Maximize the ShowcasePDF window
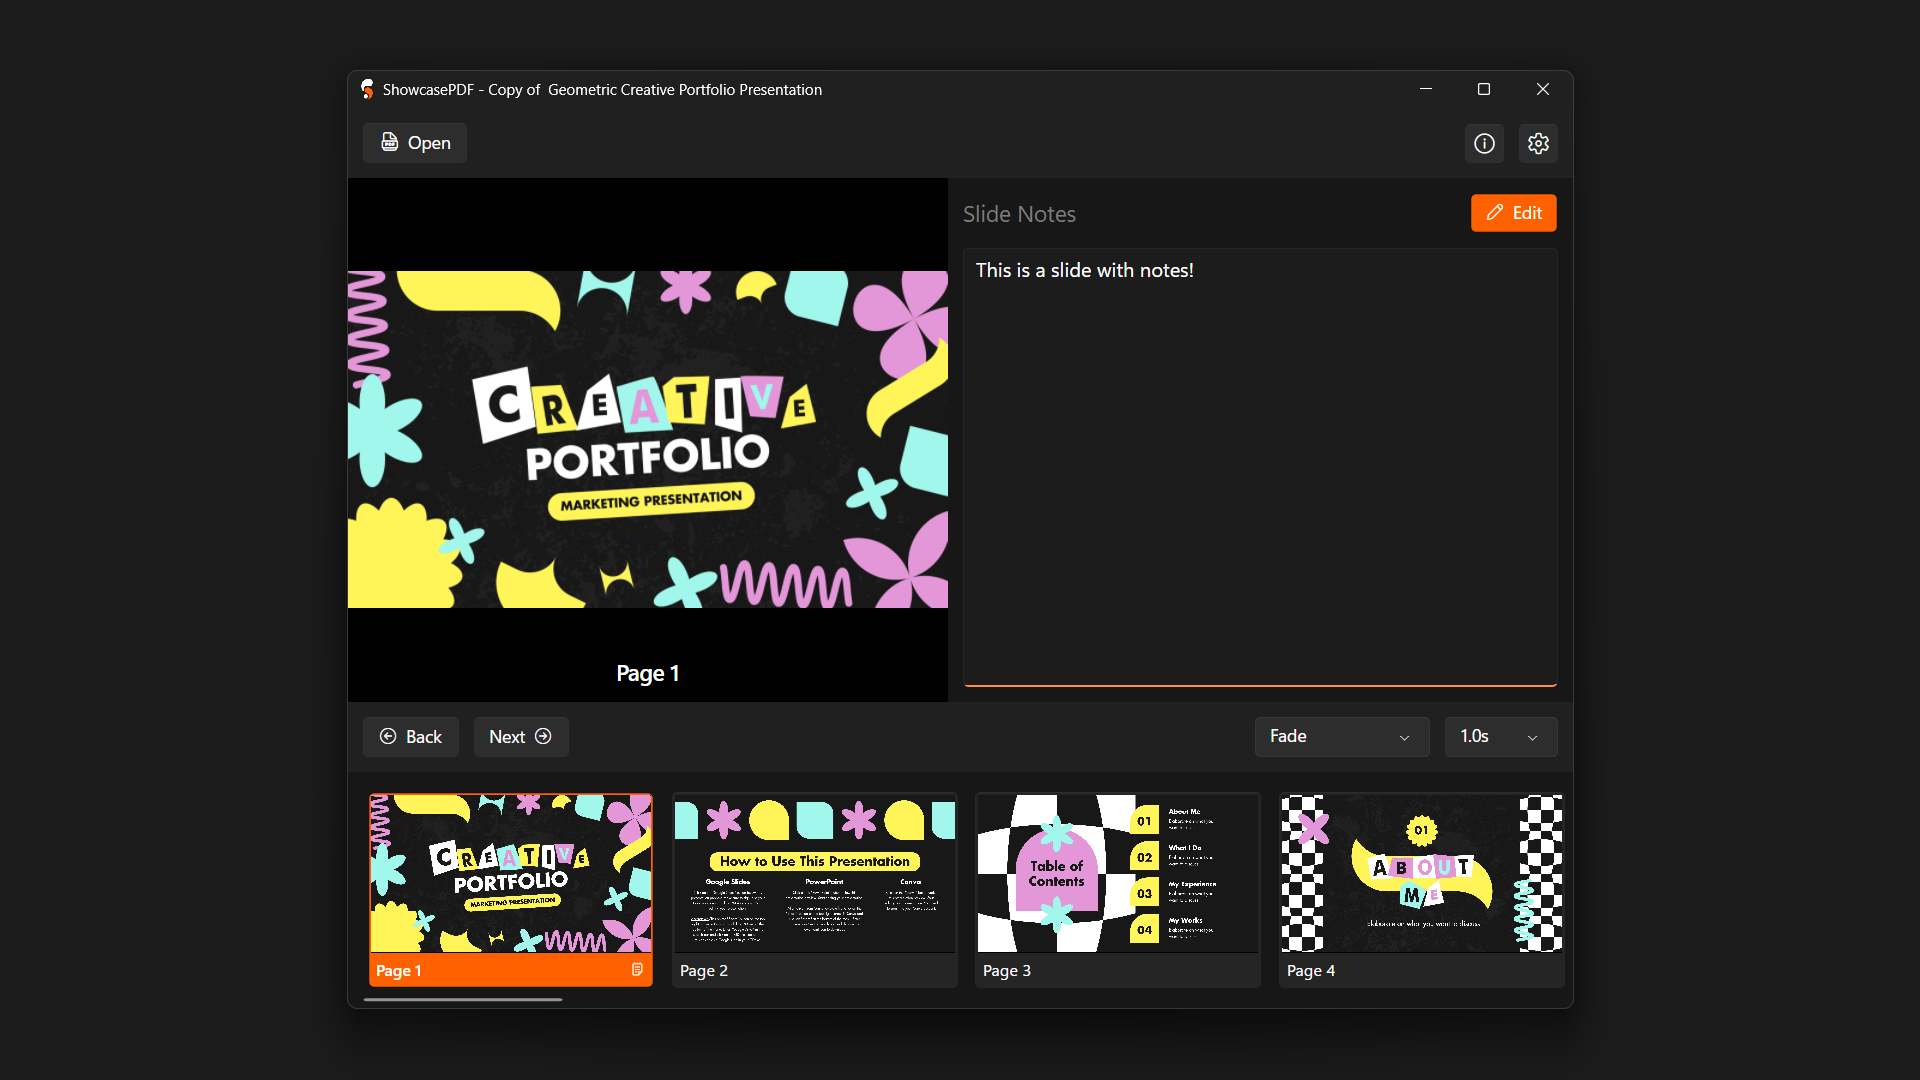The height and width of the screenshot is (1080, 1920). (1484, 89)
